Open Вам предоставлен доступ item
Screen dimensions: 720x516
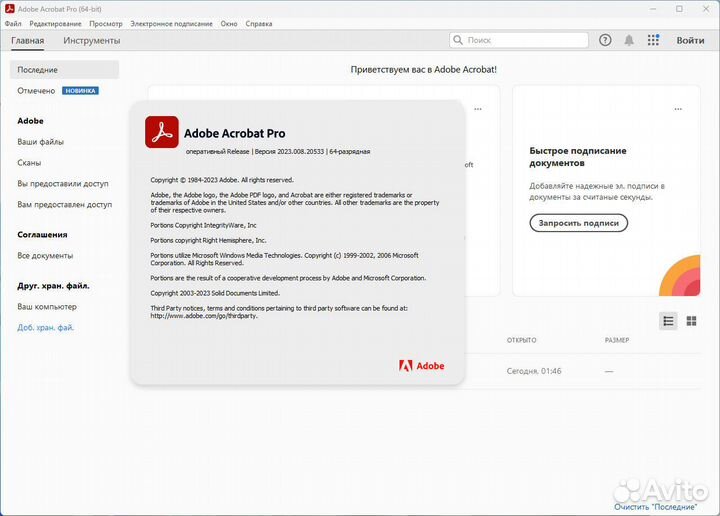[65, 204]
